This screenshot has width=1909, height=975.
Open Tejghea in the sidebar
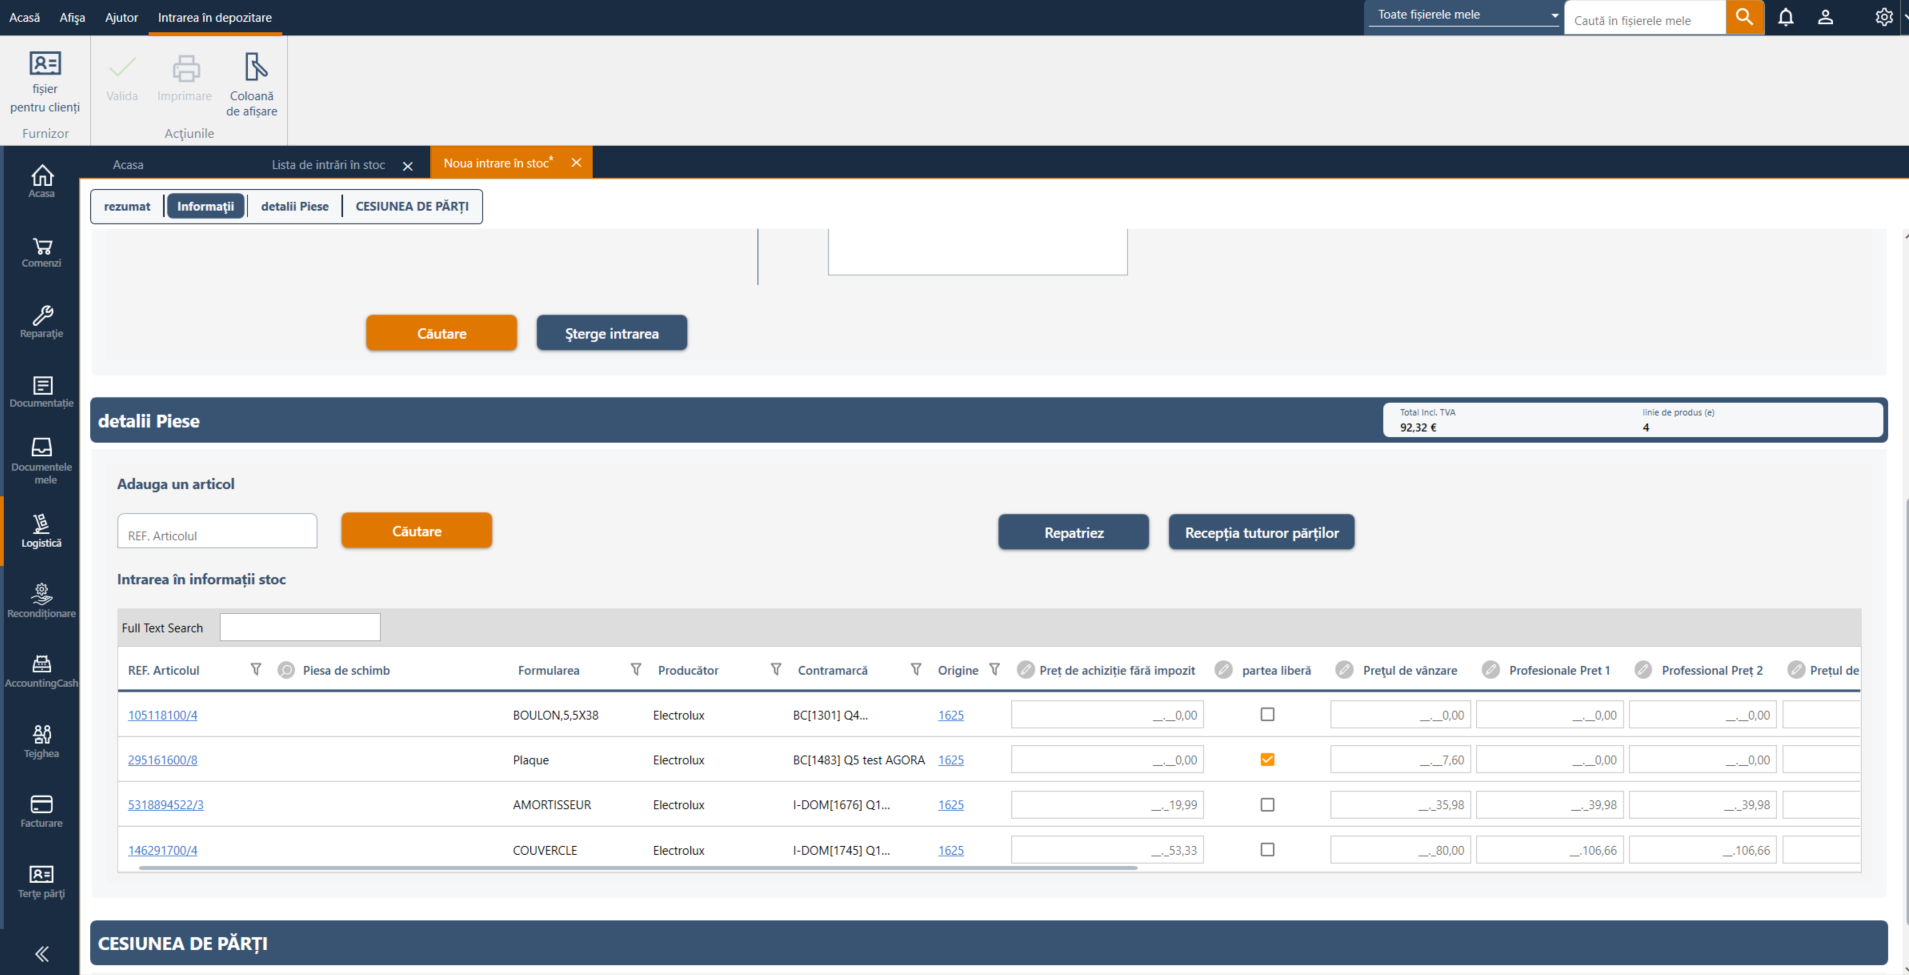click(x=42, y=742)
